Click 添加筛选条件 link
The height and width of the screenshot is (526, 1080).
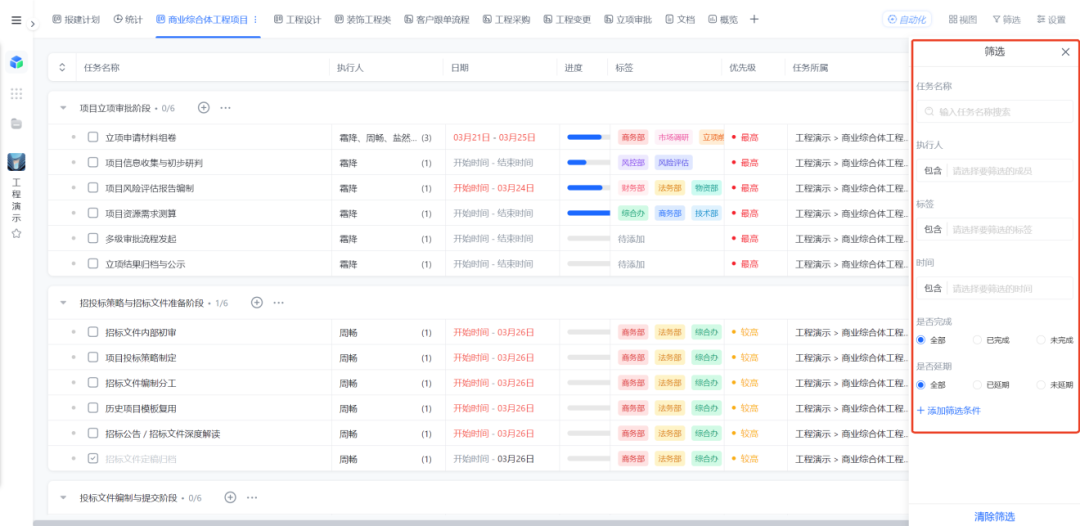pyautogui.click(x=948, y=410)
